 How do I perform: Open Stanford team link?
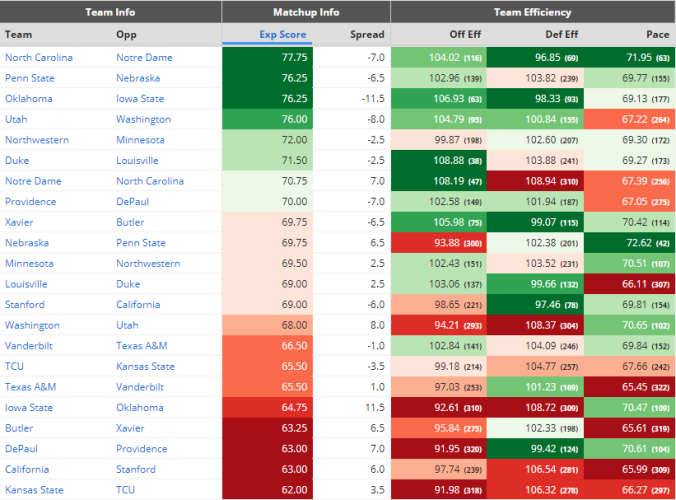[25, 305]
